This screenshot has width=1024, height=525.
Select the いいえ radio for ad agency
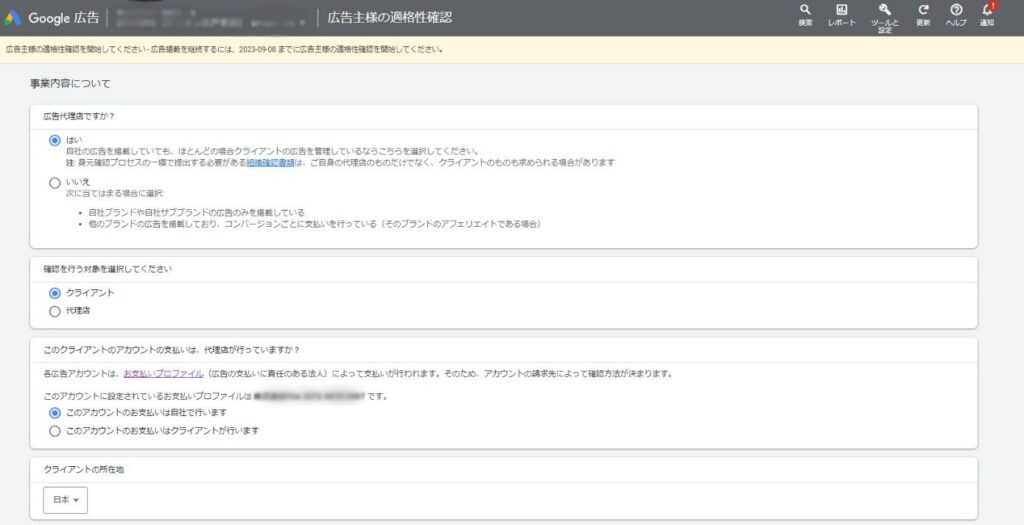coord(55,182)
